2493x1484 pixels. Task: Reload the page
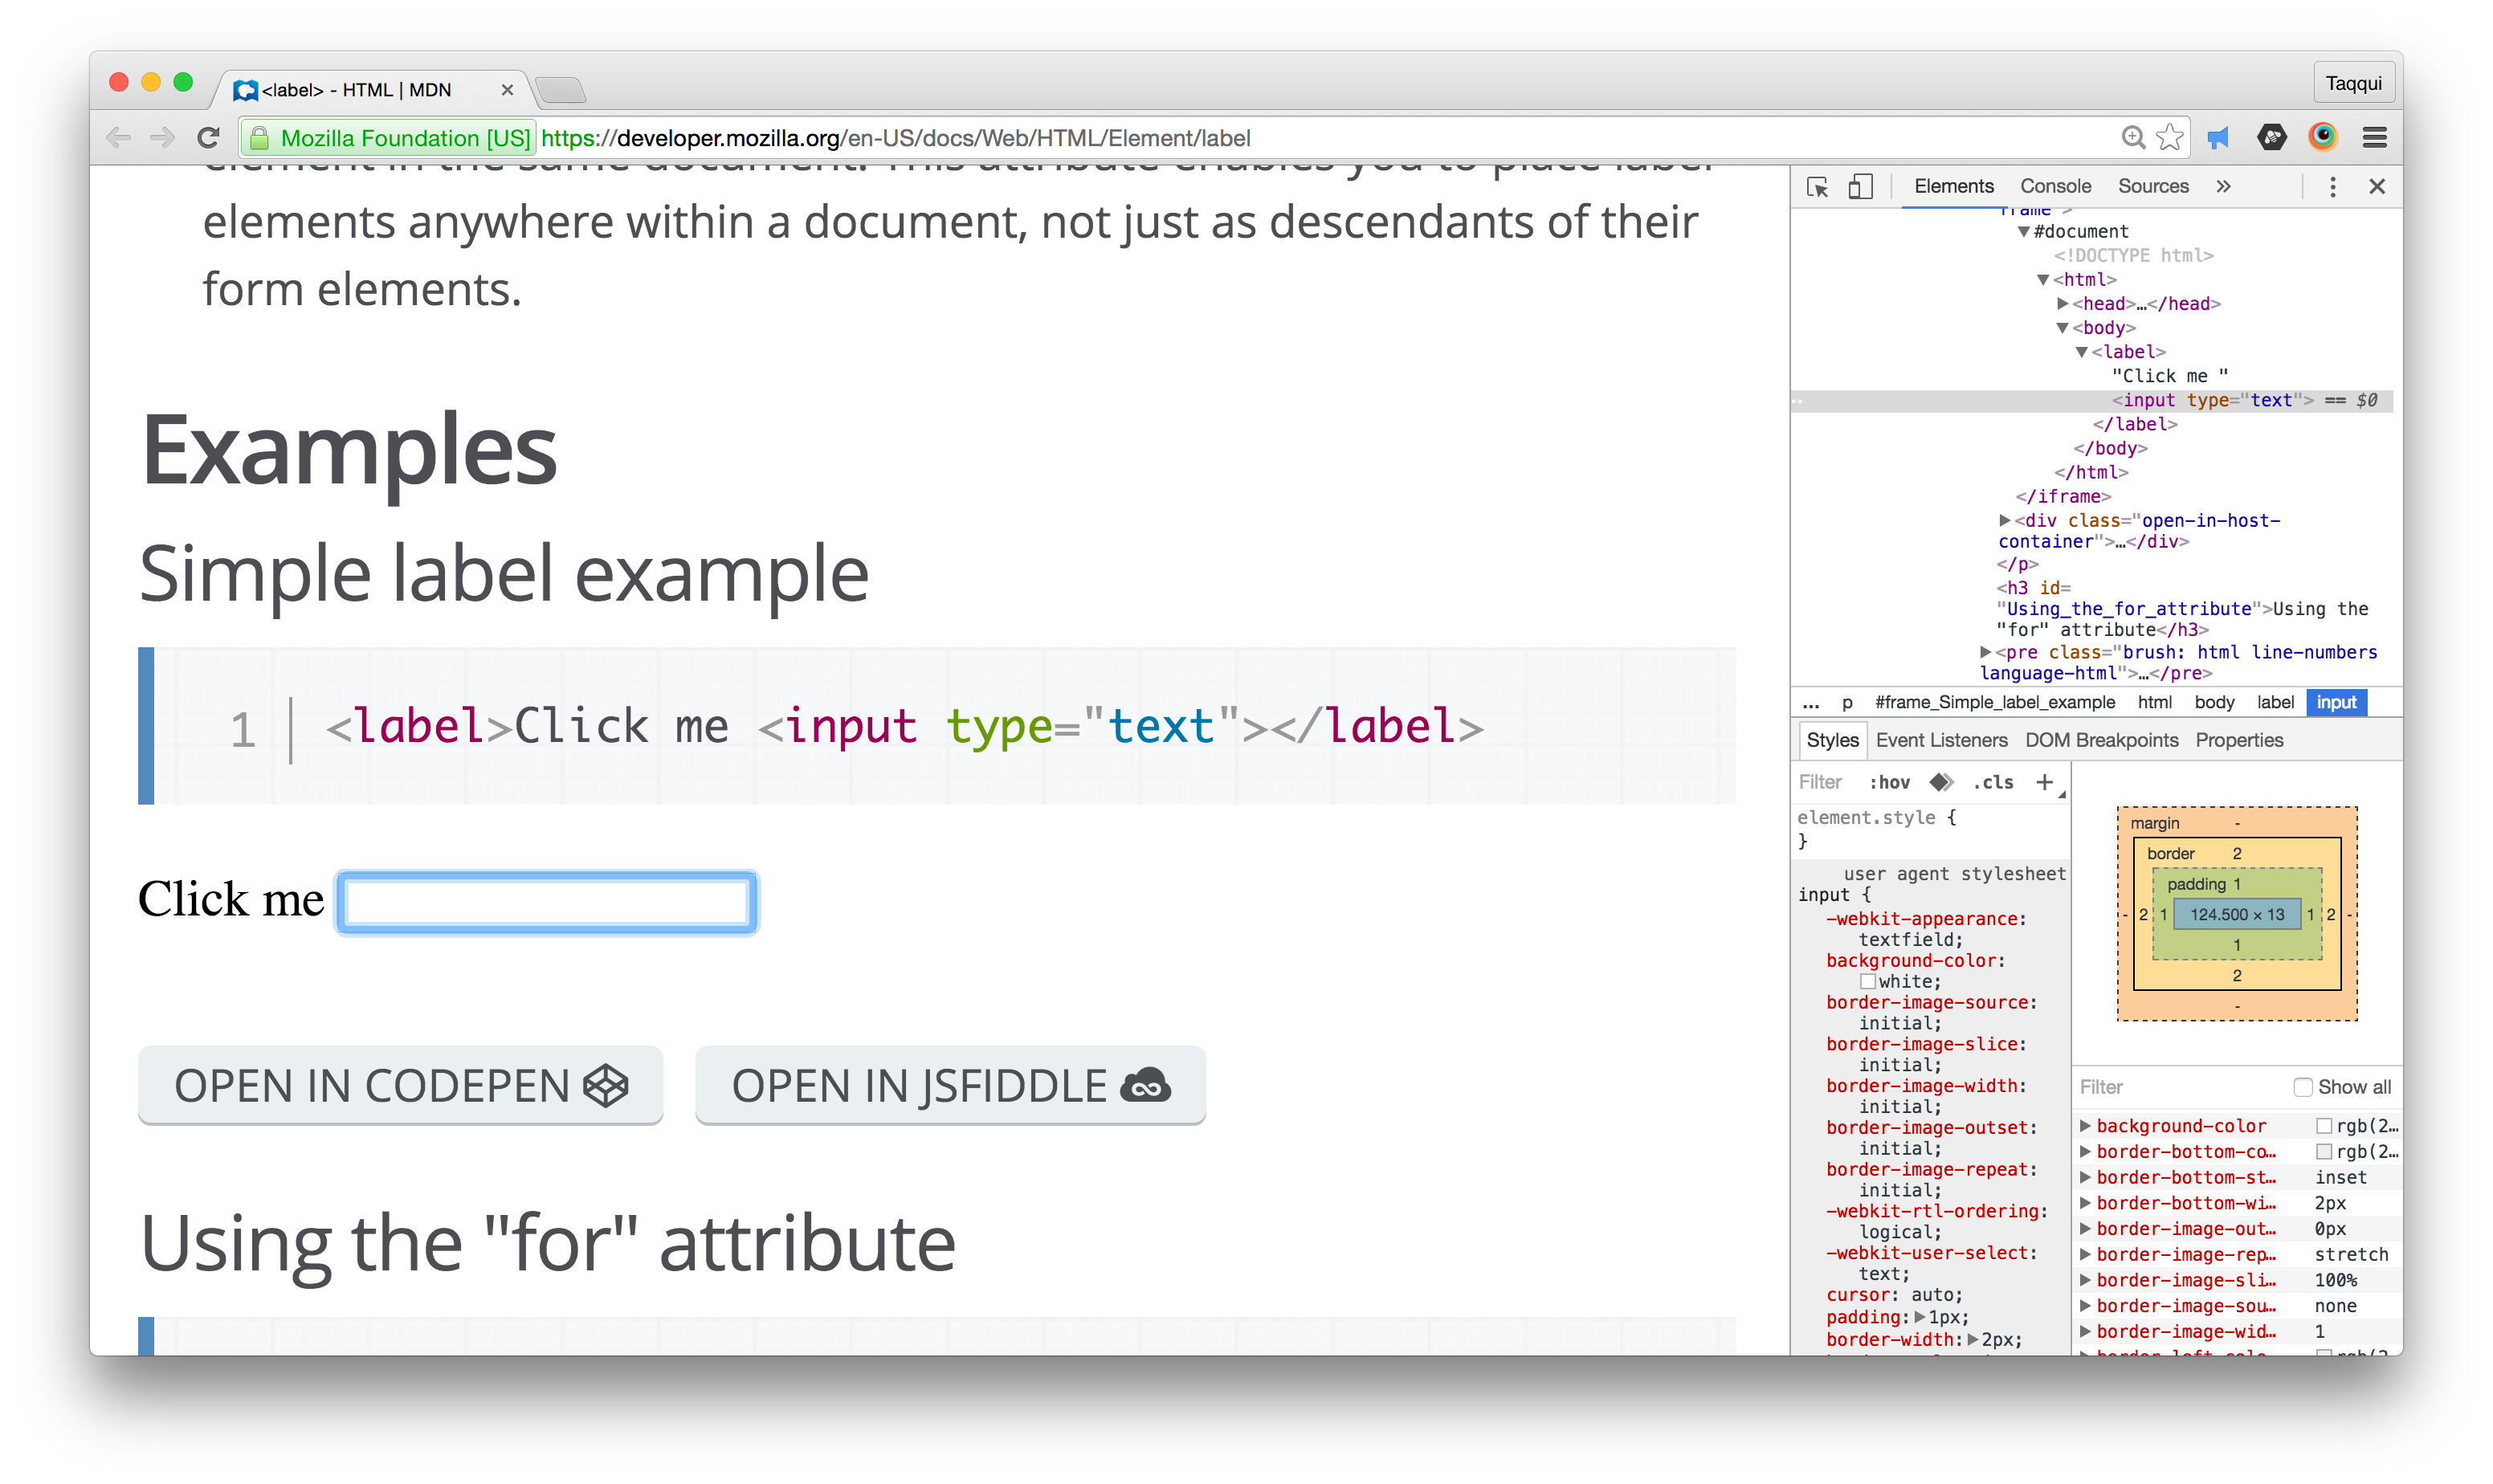[208, 138]
